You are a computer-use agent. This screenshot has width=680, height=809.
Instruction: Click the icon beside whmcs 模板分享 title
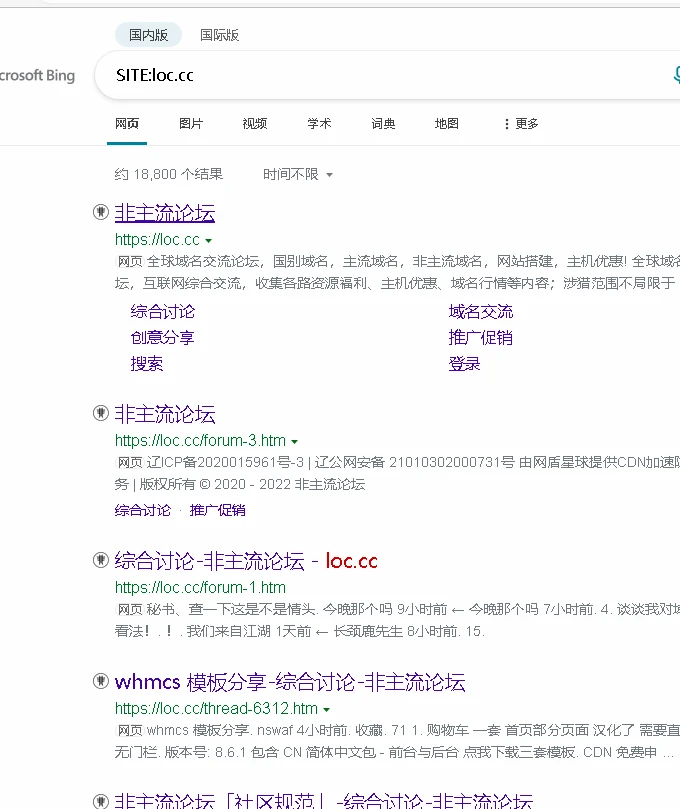pyautogui.click(x=101, y=682)
